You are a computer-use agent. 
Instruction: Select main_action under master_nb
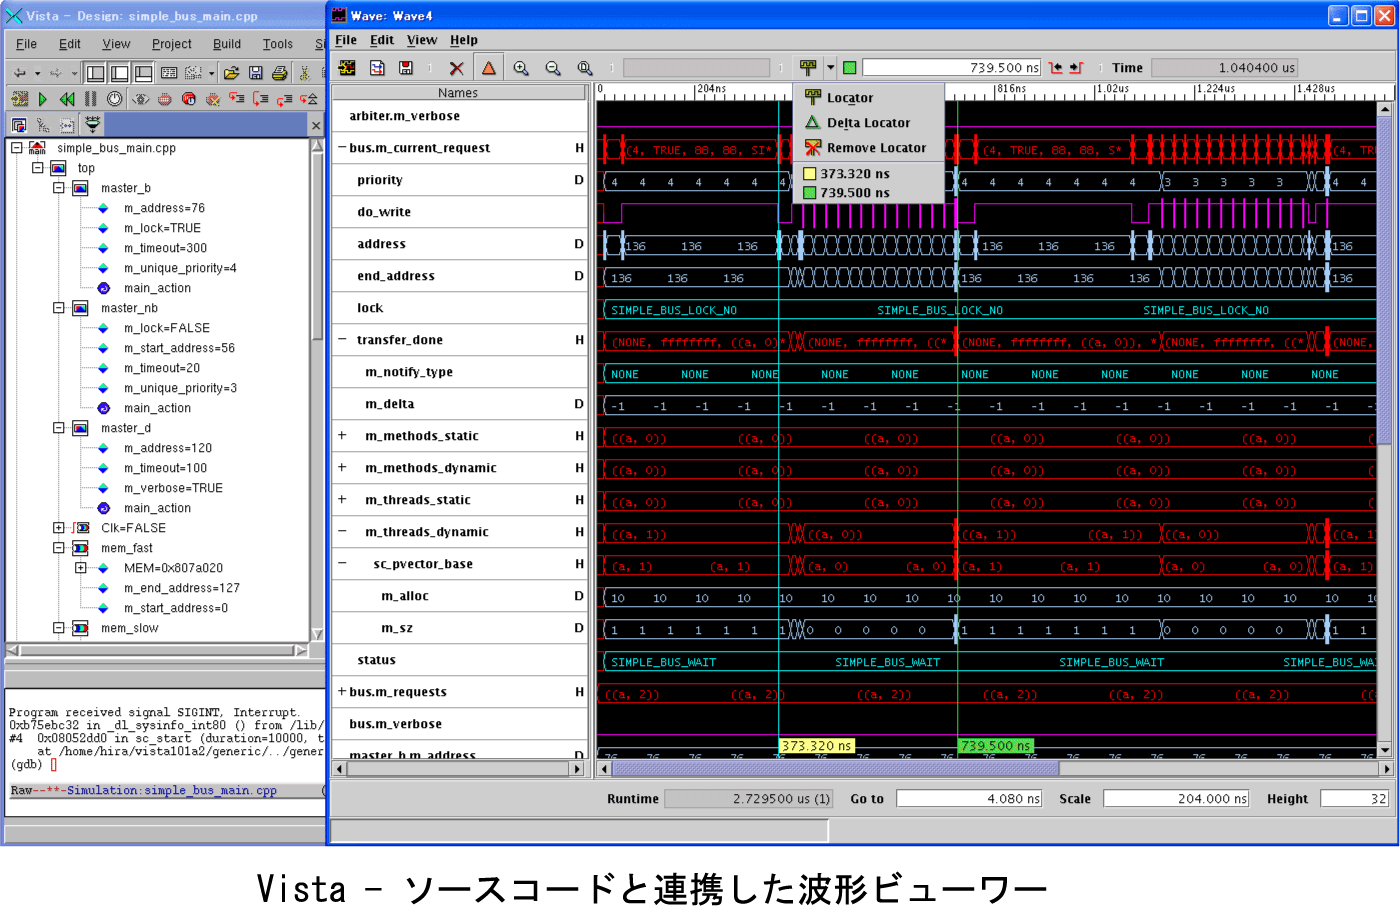(157, 408)
